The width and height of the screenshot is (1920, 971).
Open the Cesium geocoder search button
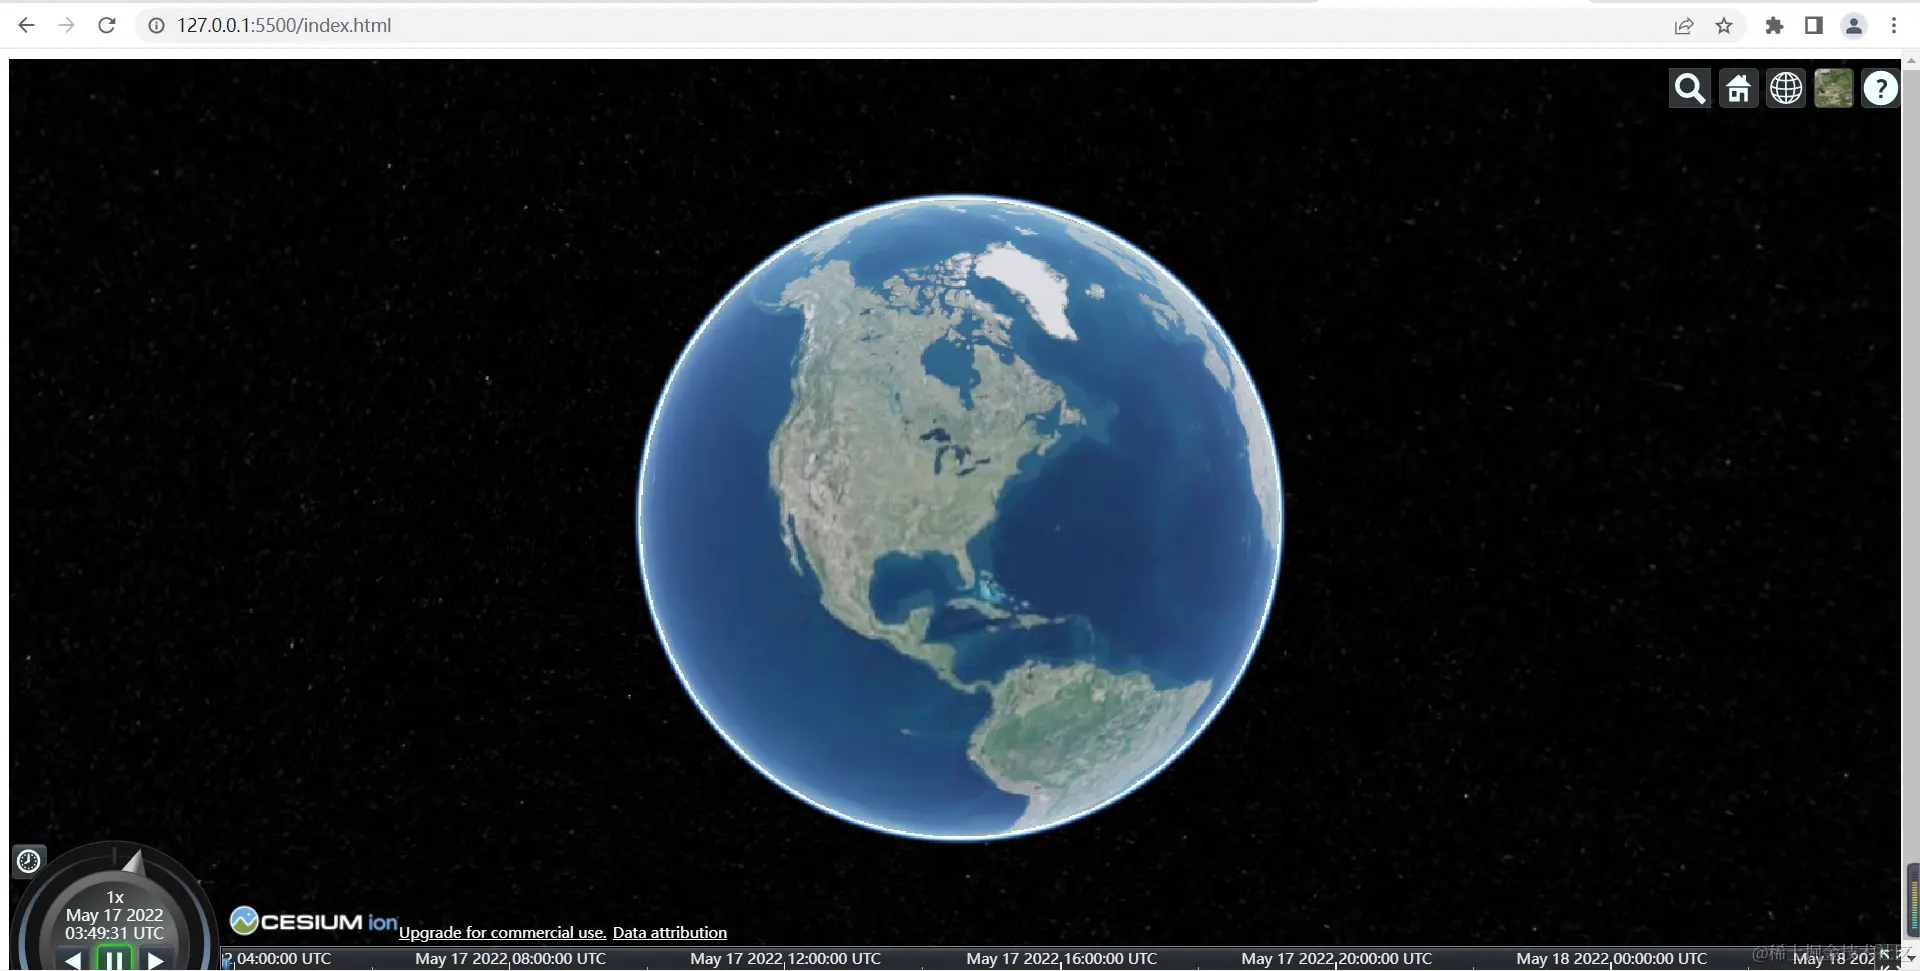pos(1690,89)
